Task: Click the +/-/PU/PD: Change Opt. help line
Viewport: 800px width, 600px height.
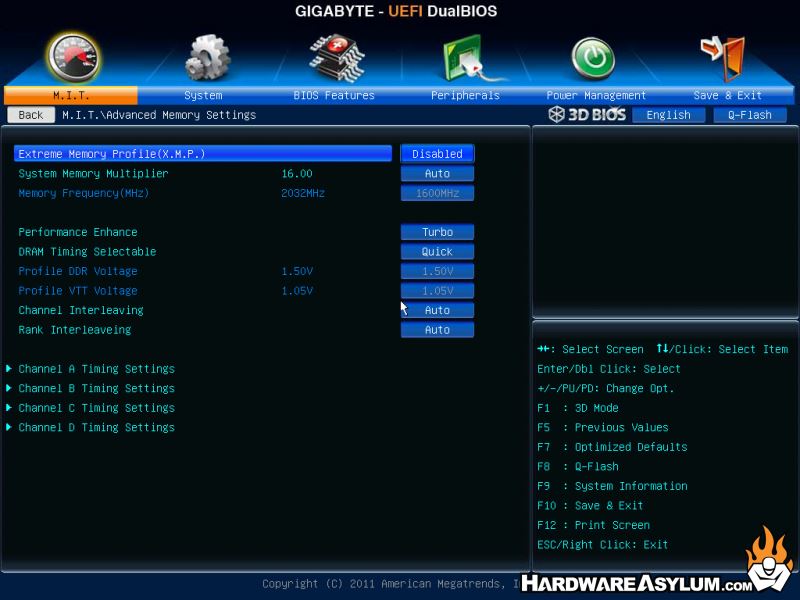Action: click(x=606, y=388)
